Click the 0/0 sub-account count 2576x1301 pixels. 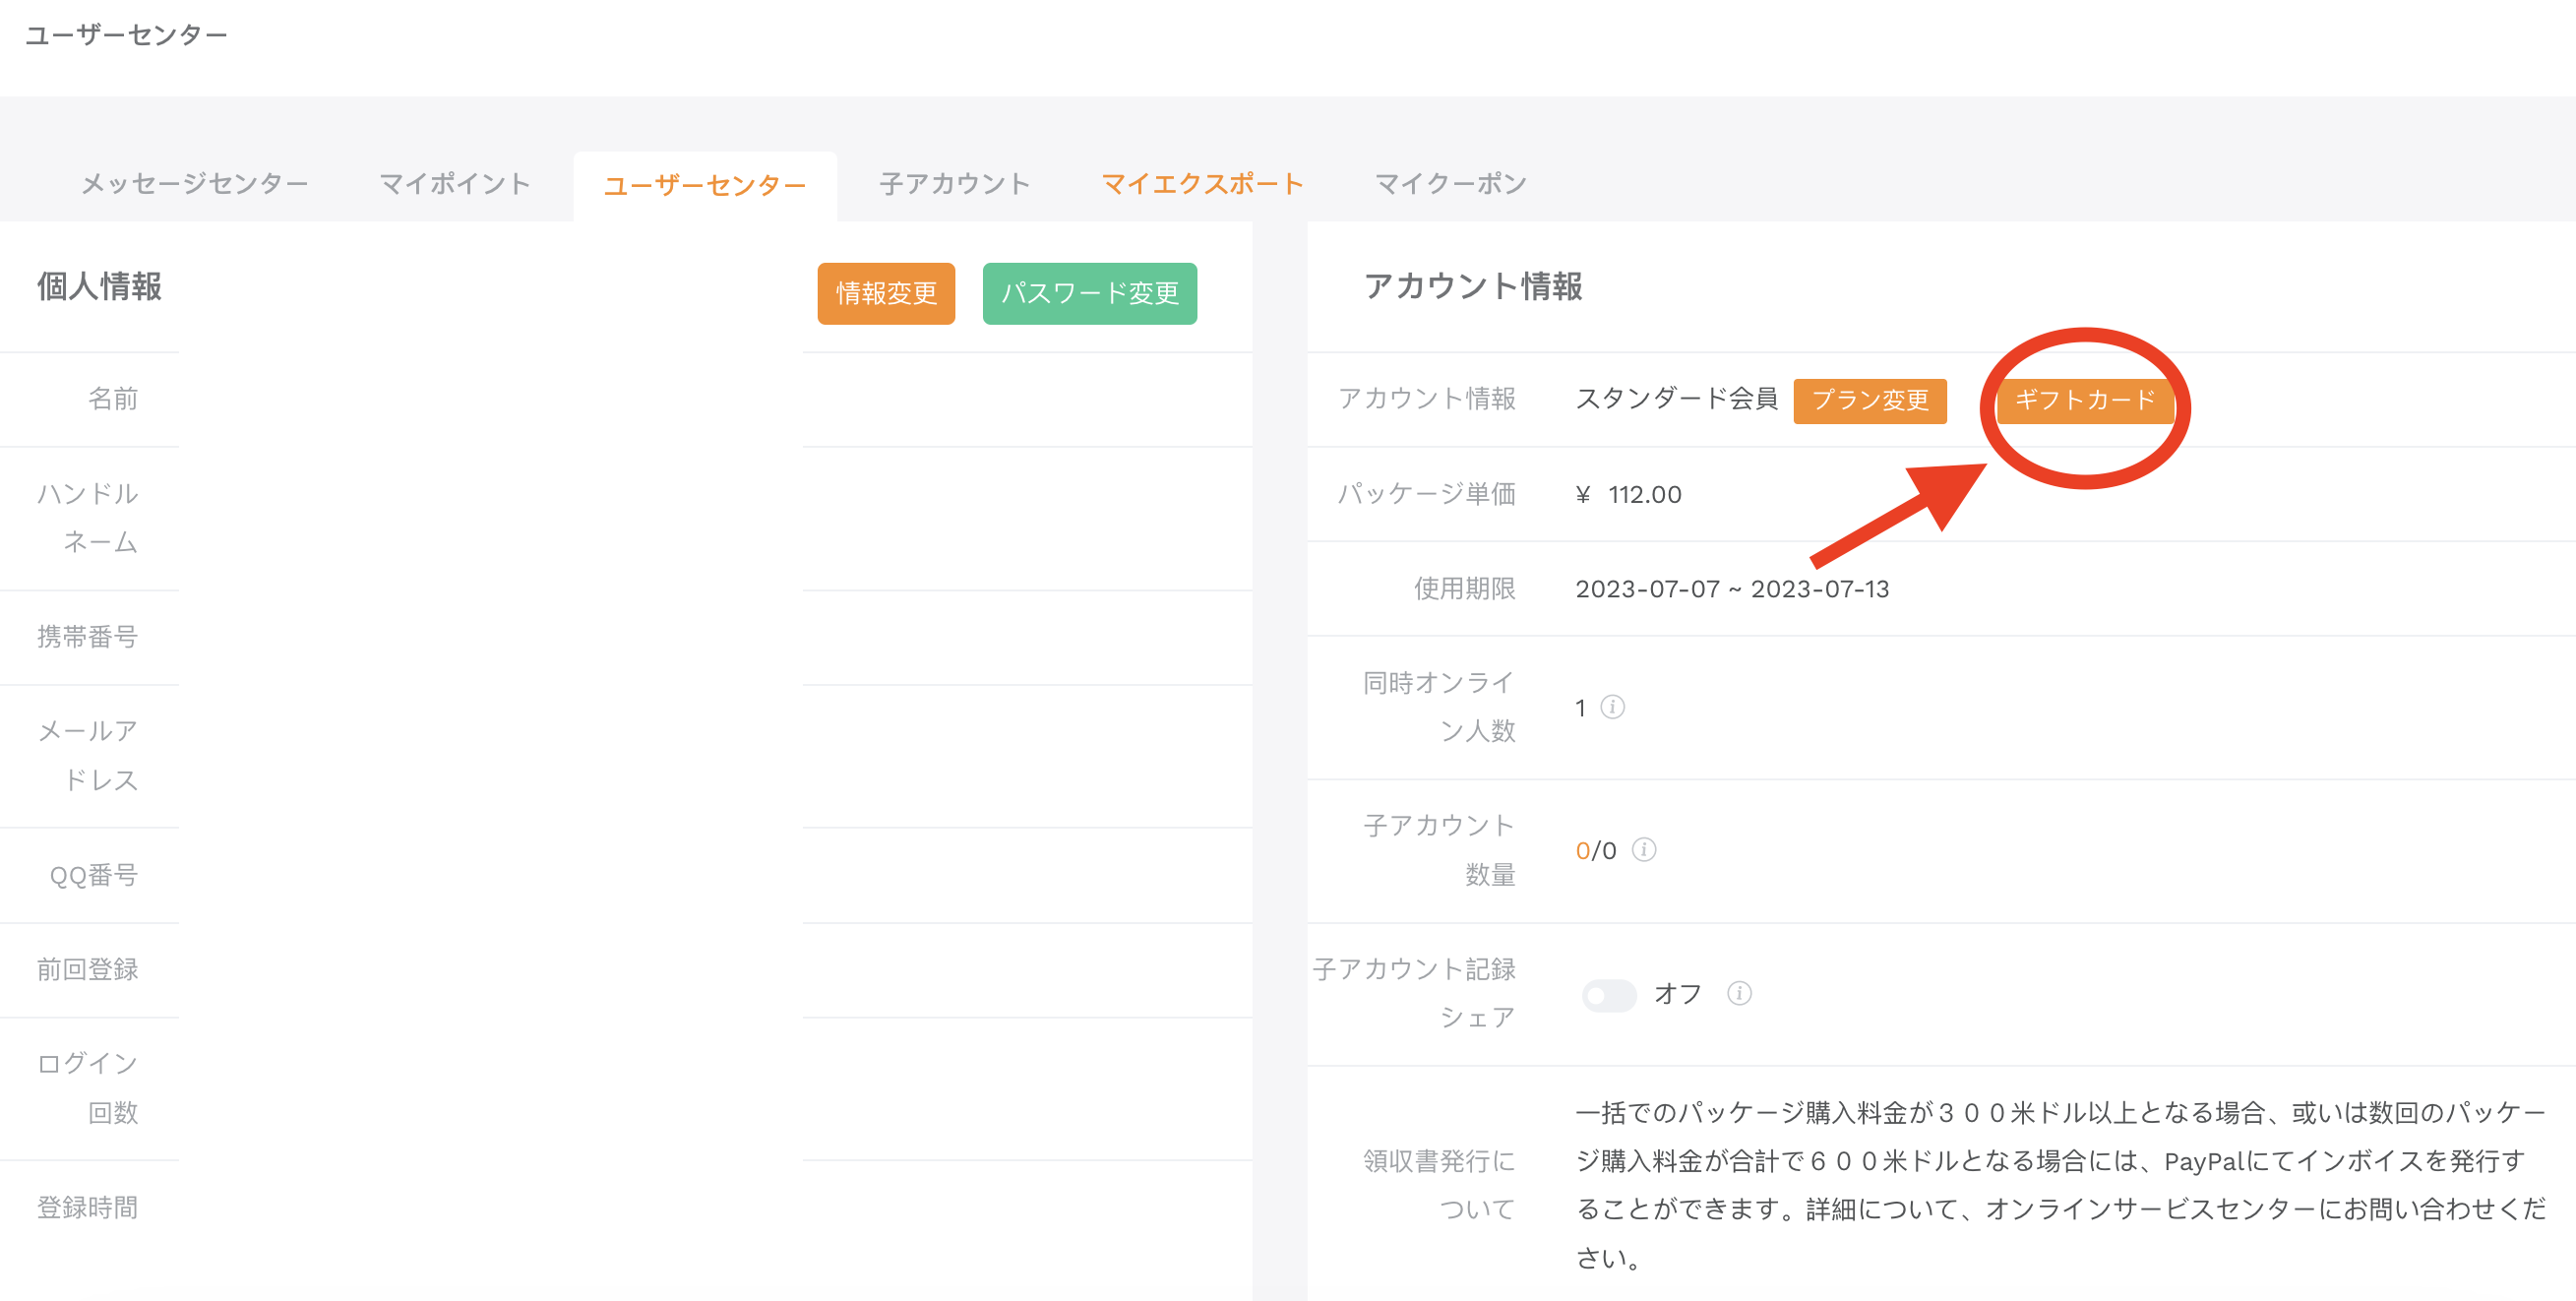pyautogui.click(x=1595, y=851)
